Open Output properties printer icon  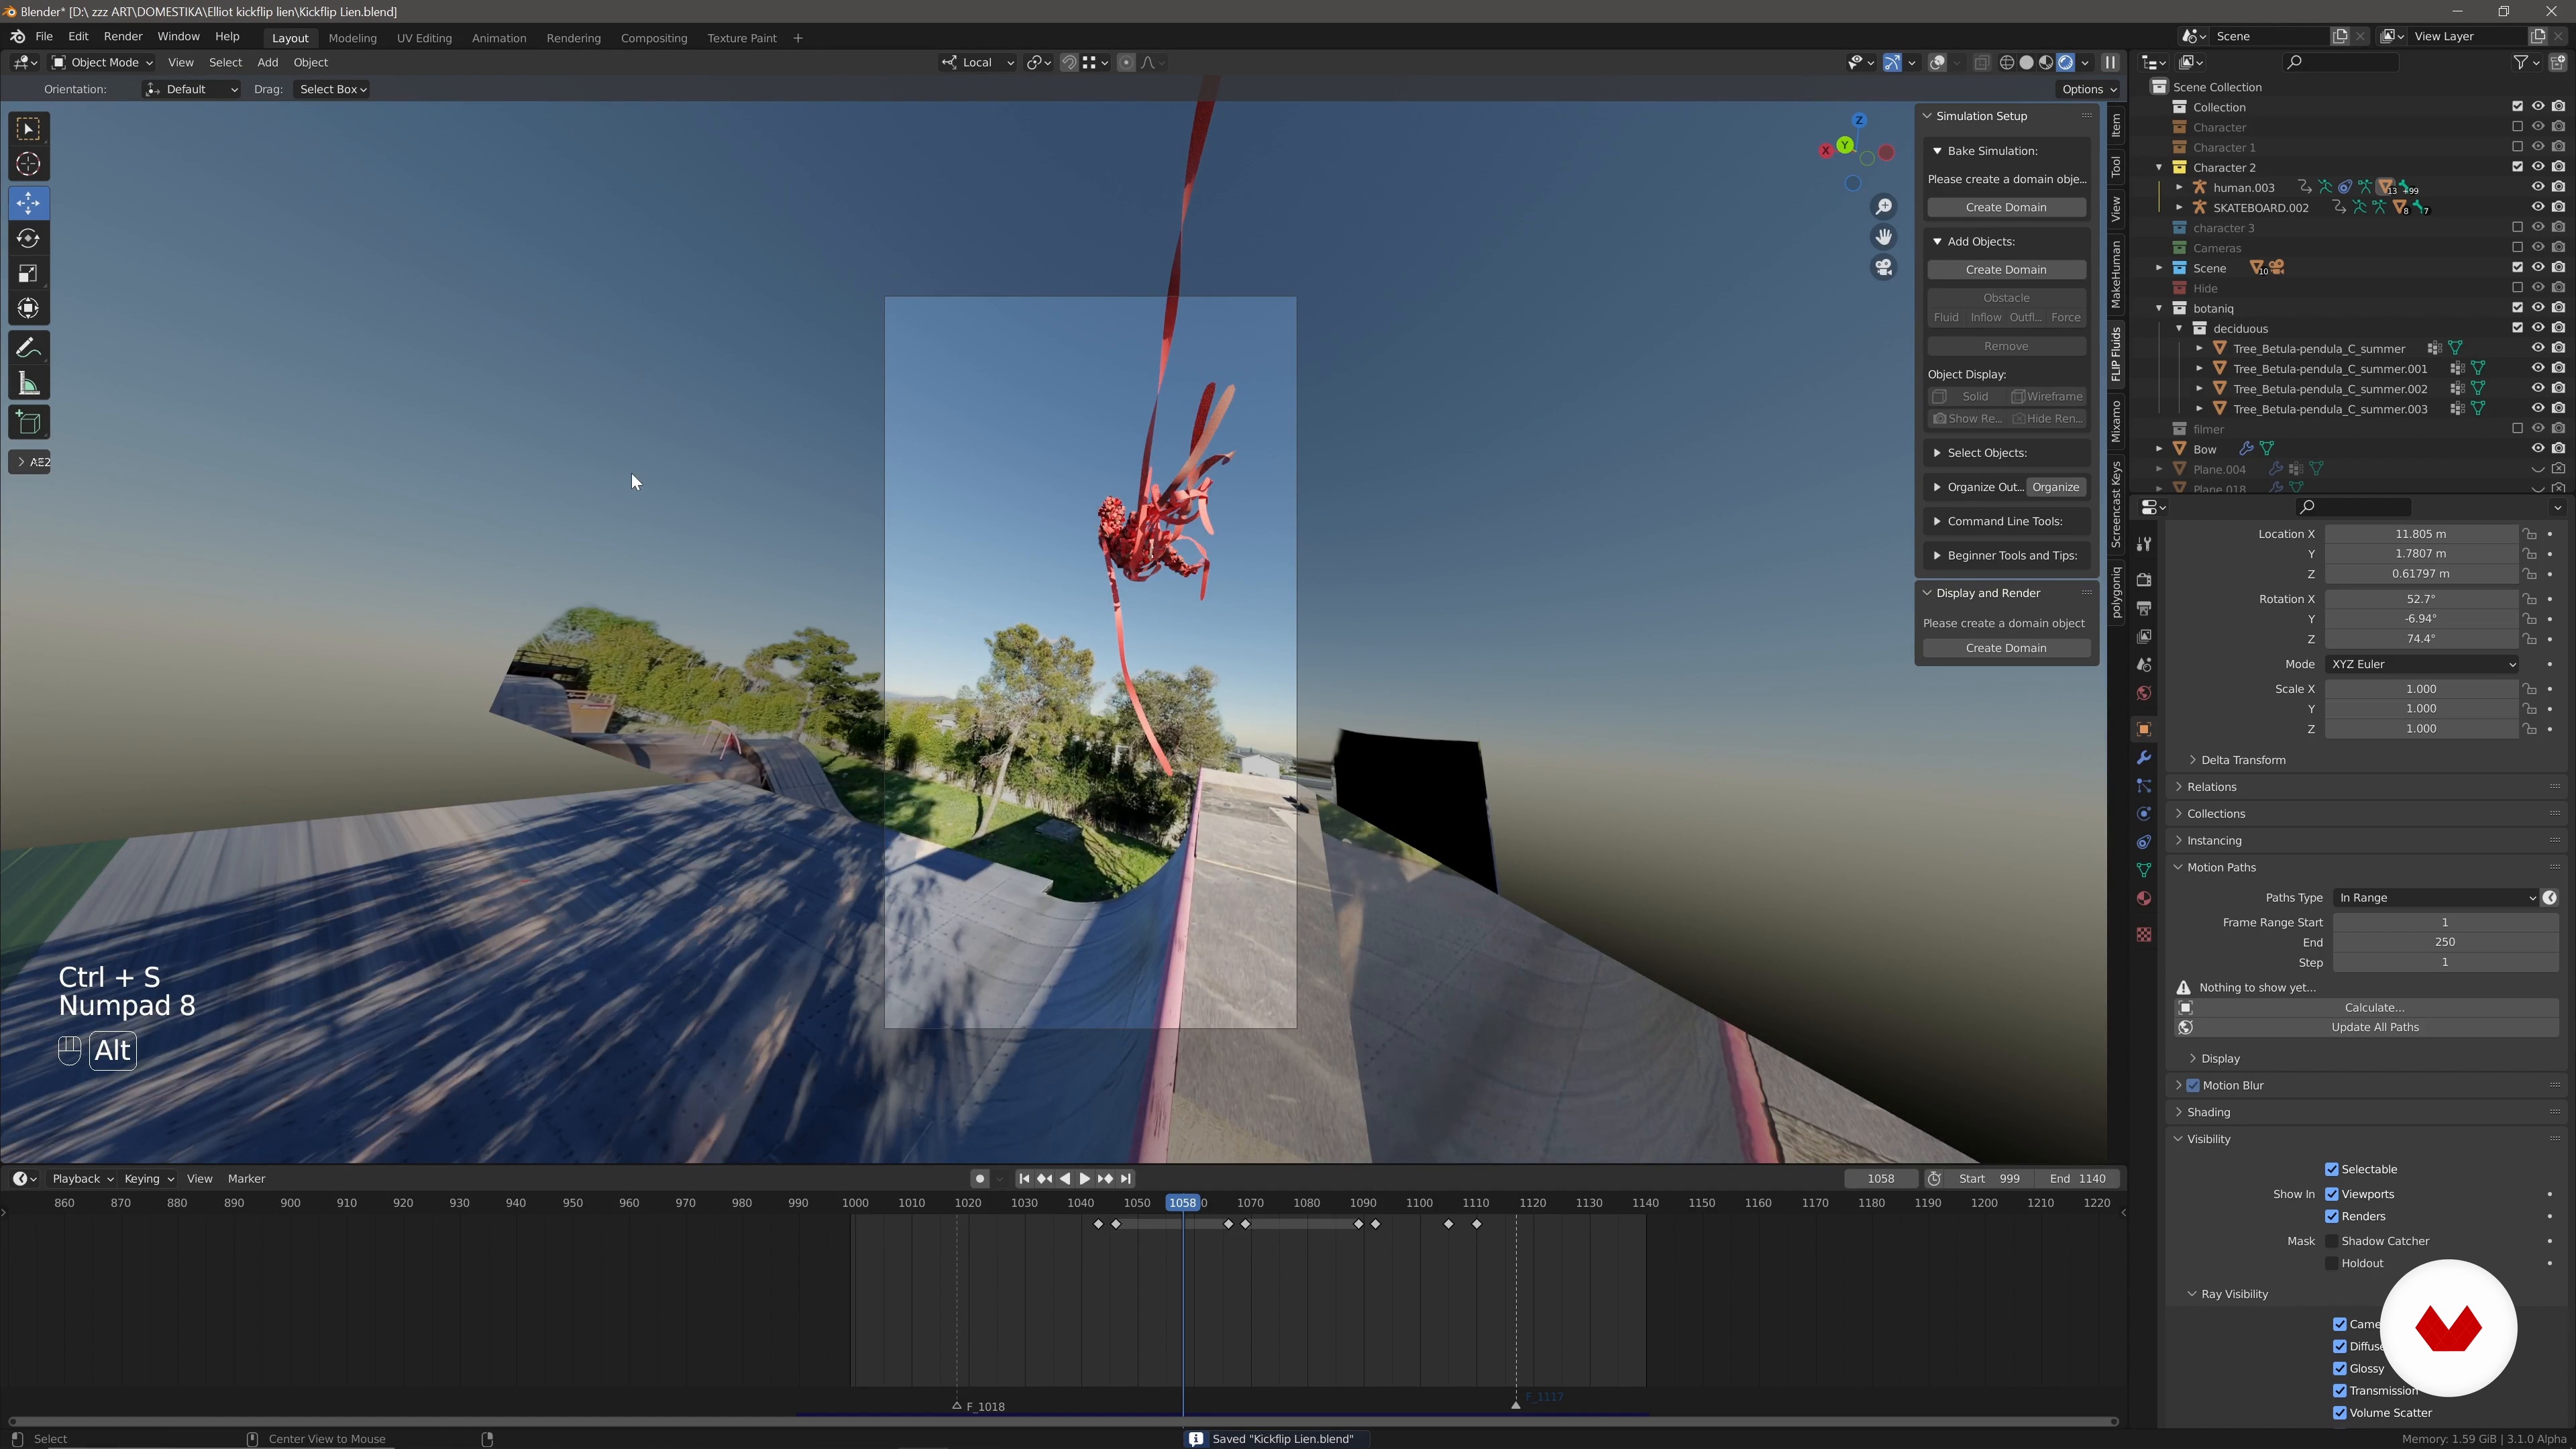[x=2143, y=608]
